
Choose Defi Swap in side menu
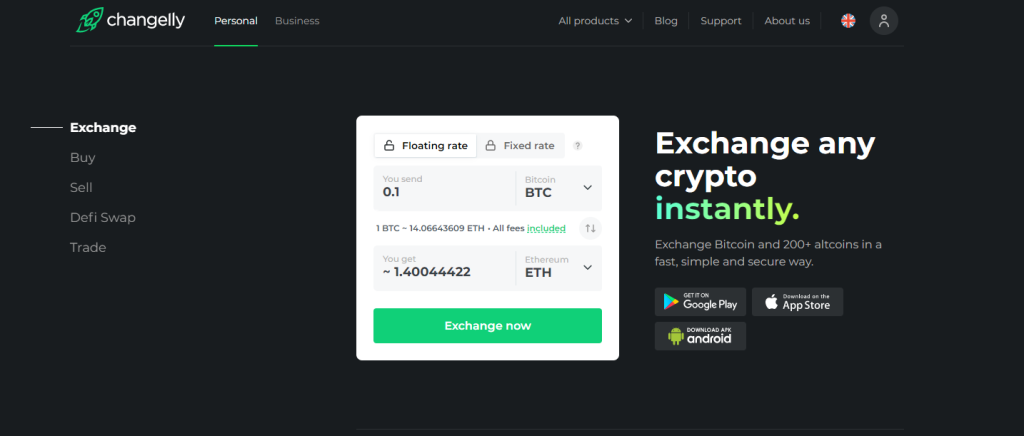click(103, 217)
